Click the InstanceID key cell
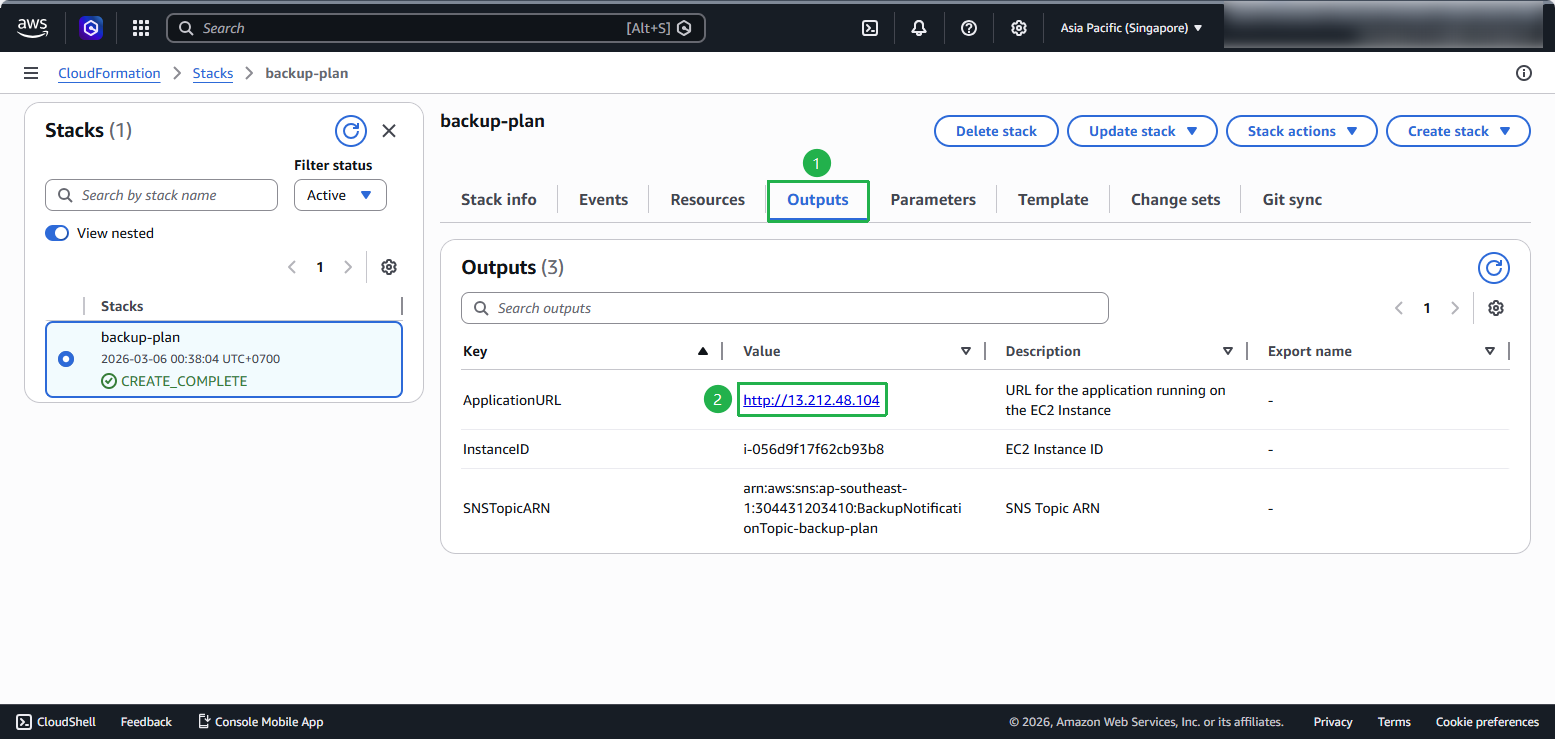Viewport: 1555px width, 739px height. coord(496,449)
